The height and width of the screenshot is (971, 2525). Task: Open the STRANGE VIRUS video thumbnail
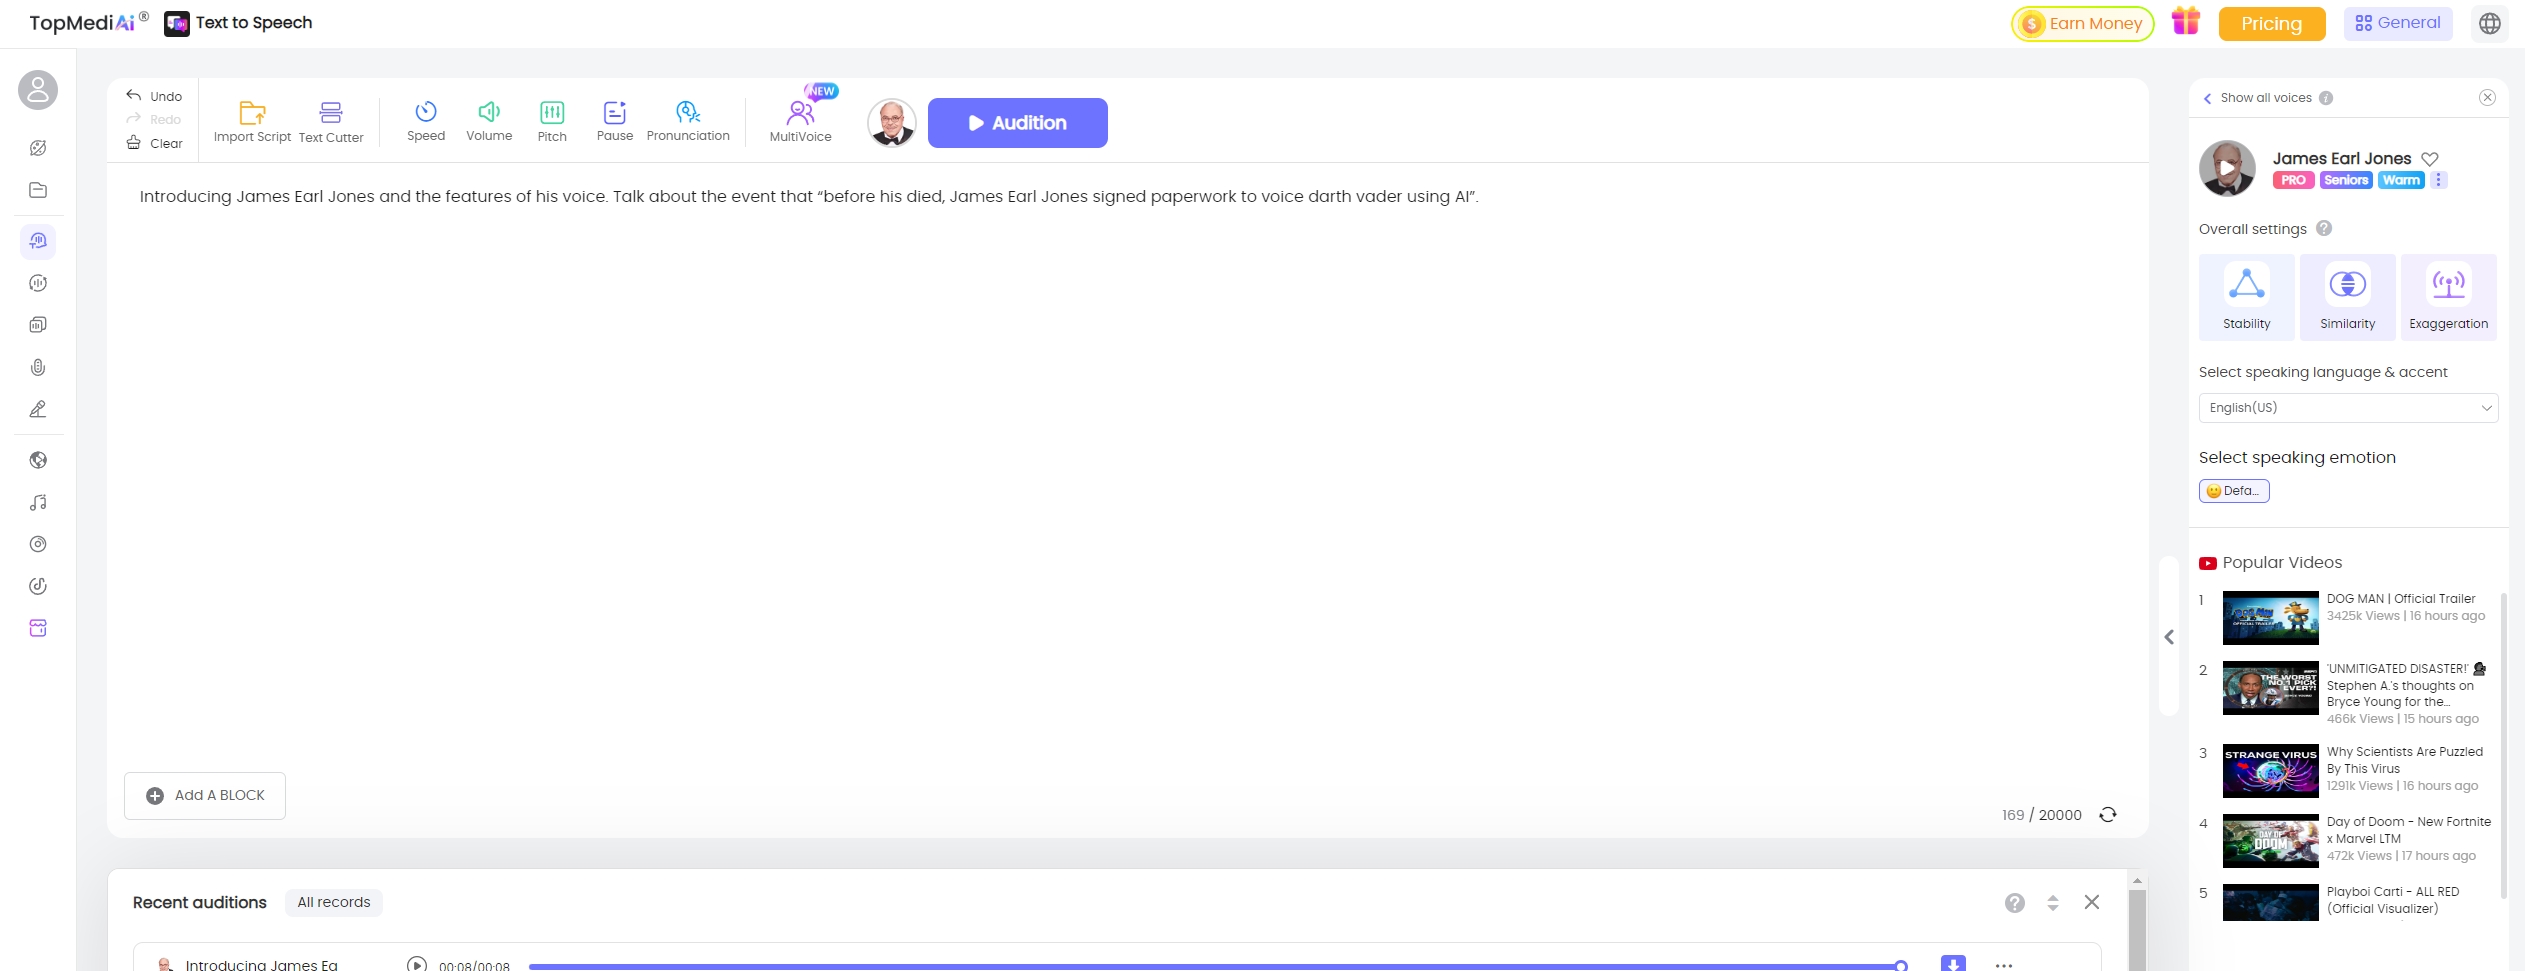[x=2270, y=770]
